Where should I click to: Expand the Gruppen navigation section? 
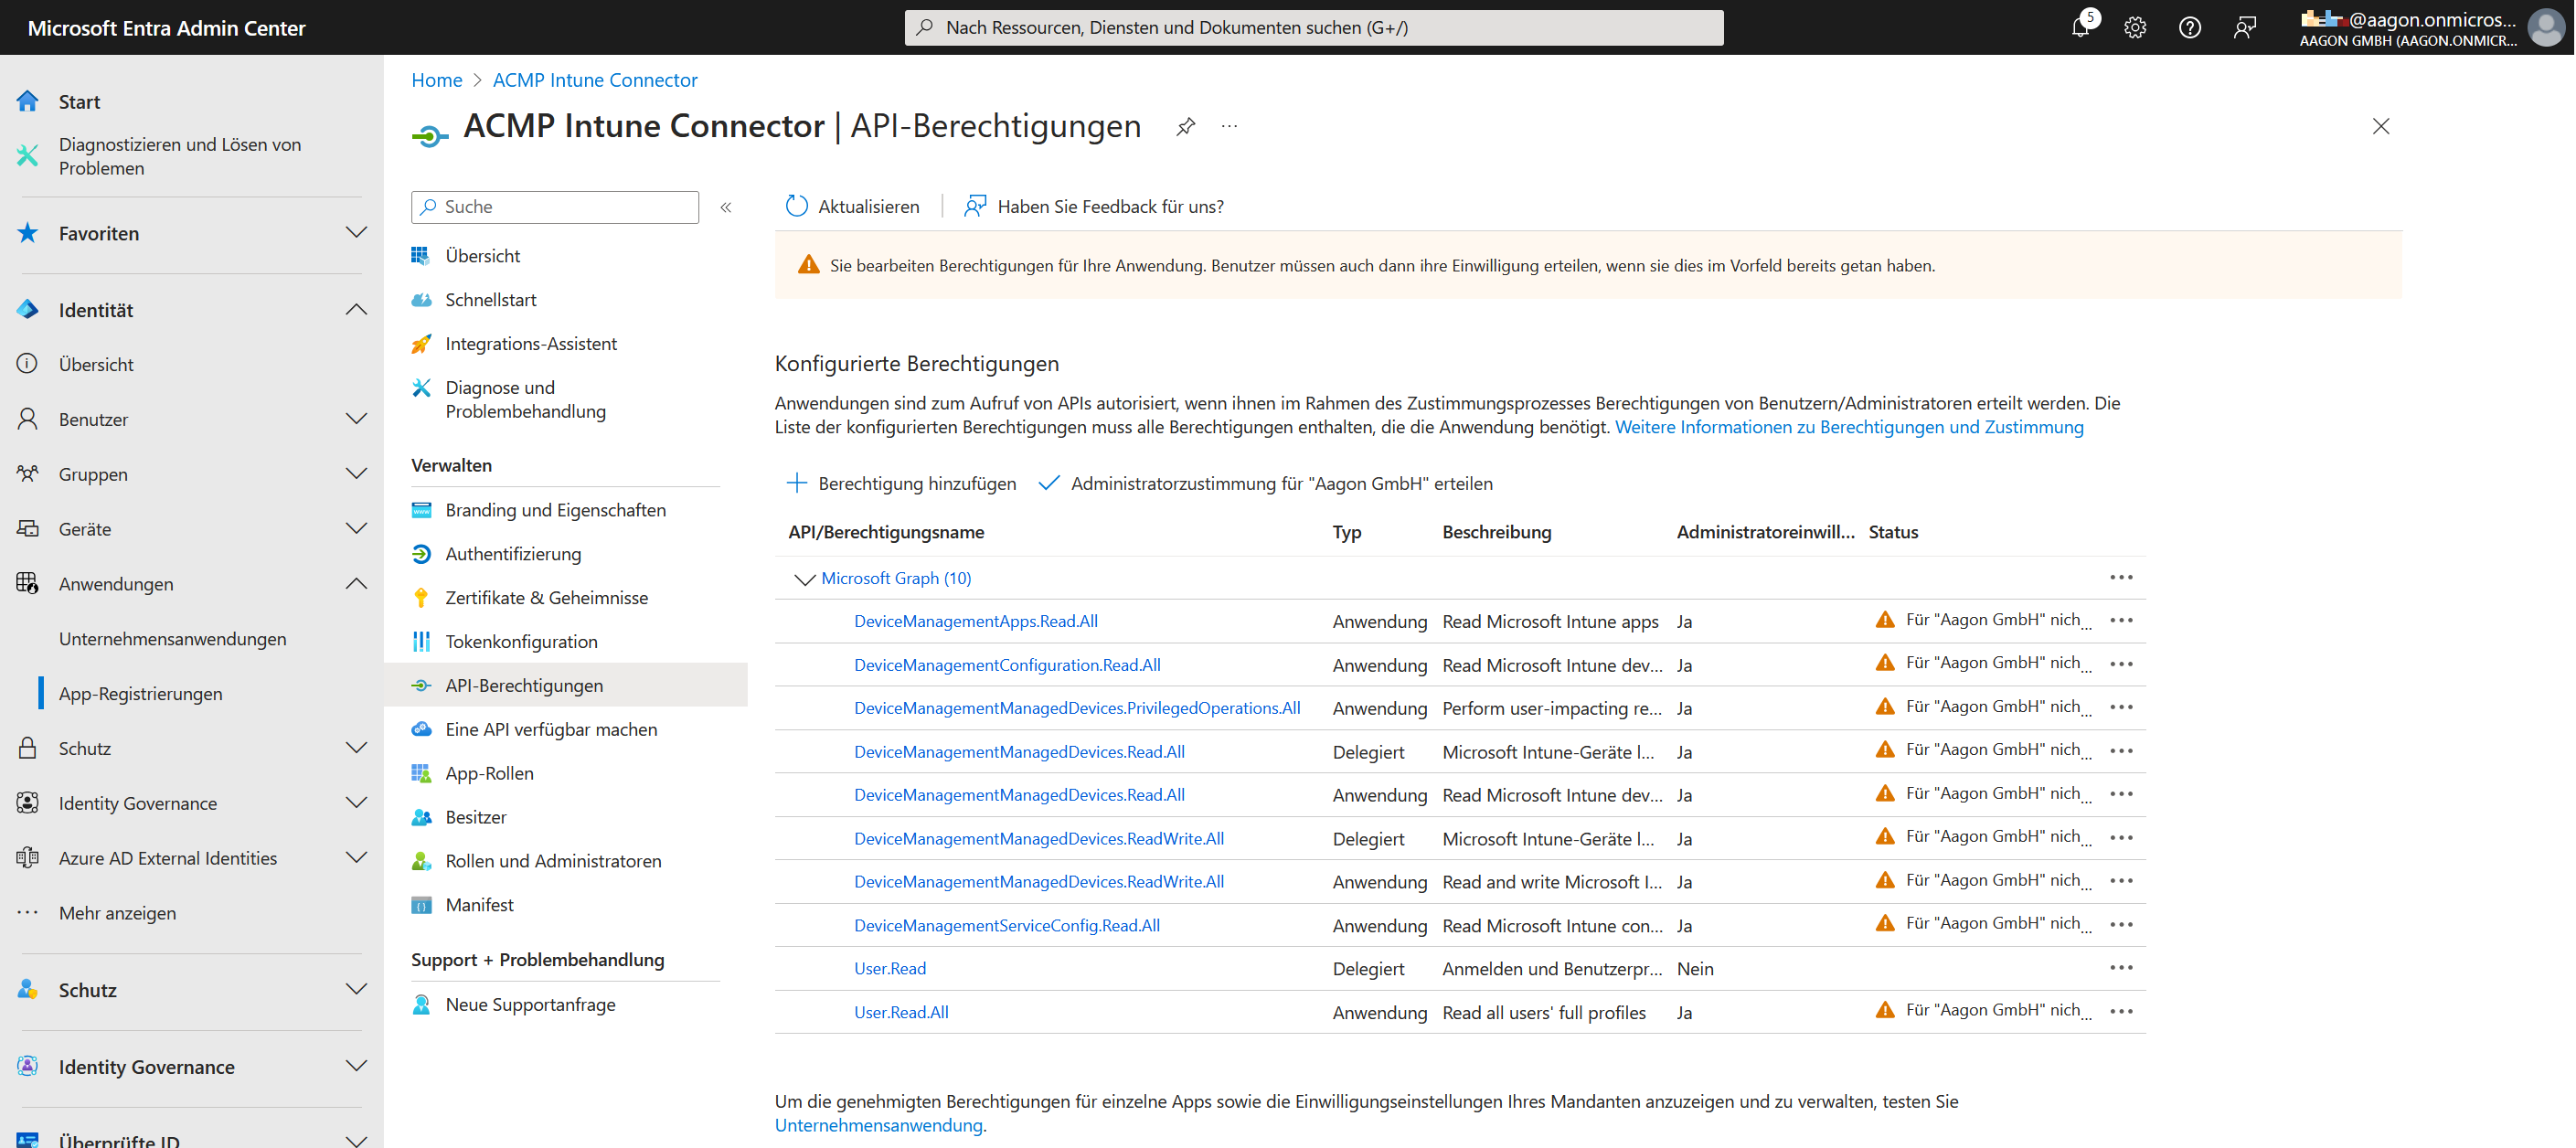(x=357, y=473)
